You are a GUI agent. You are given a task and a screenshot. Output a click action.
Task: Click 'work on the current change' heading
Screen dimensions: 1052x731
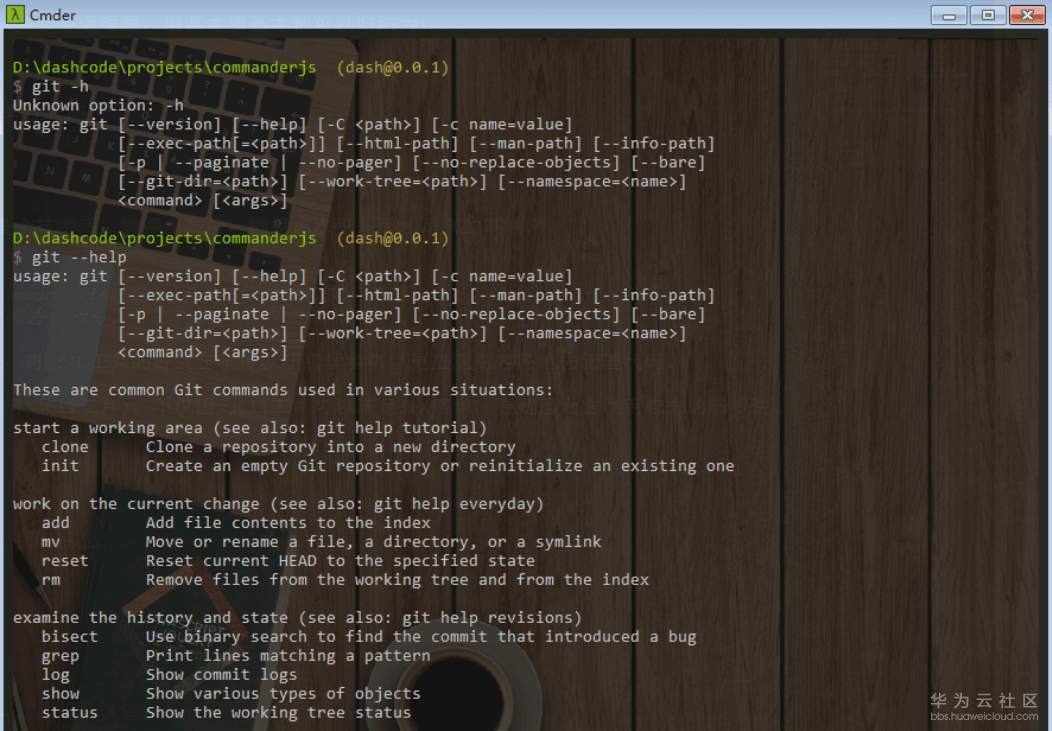pos(278,504)
